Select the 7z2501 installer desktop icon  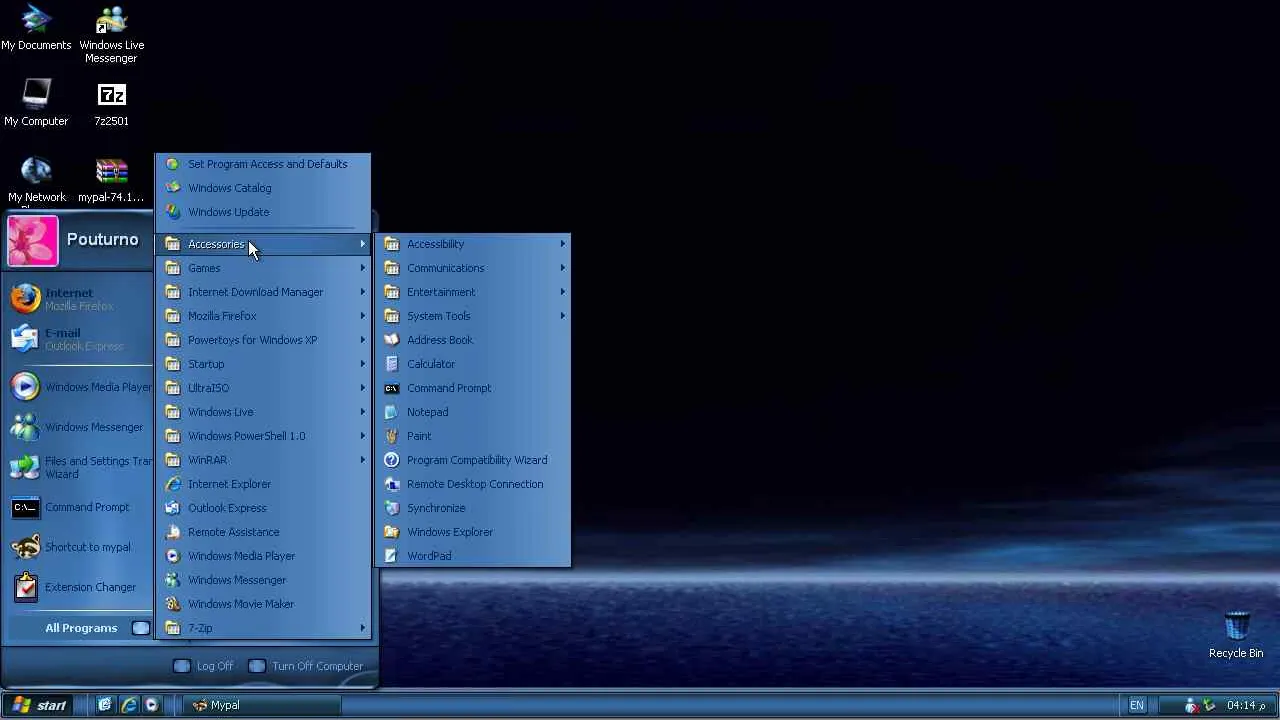[x=111, y=104]
